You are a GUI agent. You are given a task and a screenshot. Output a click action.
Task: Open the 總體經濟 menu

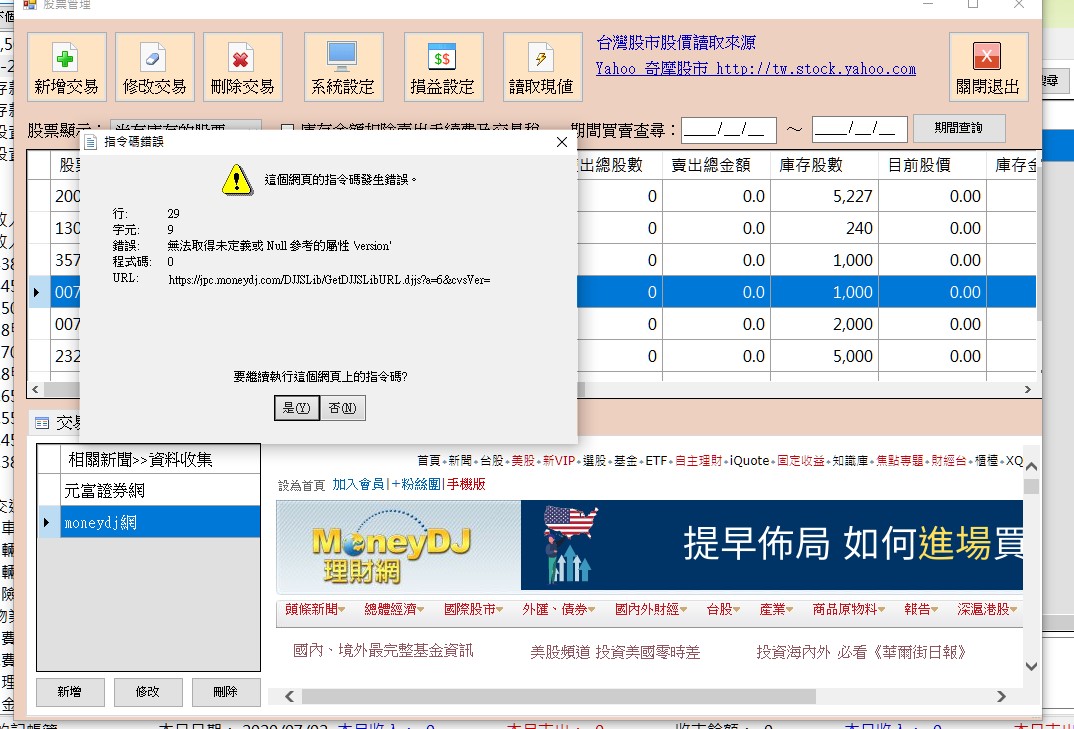[x=394, y=609]
